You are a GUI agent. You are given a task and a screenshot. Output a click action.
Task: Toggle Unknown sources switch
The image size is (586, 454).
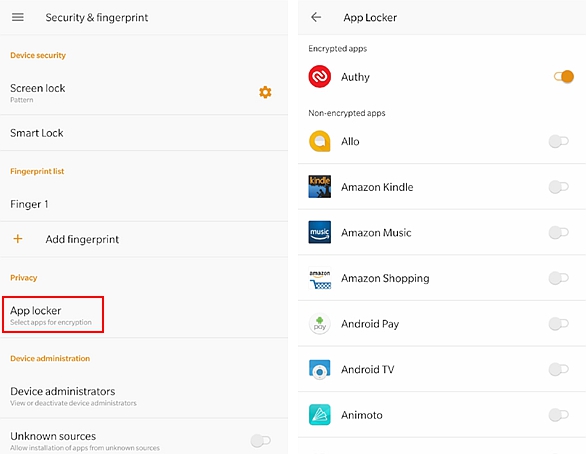pyautogui.click(x=261, y=441)
